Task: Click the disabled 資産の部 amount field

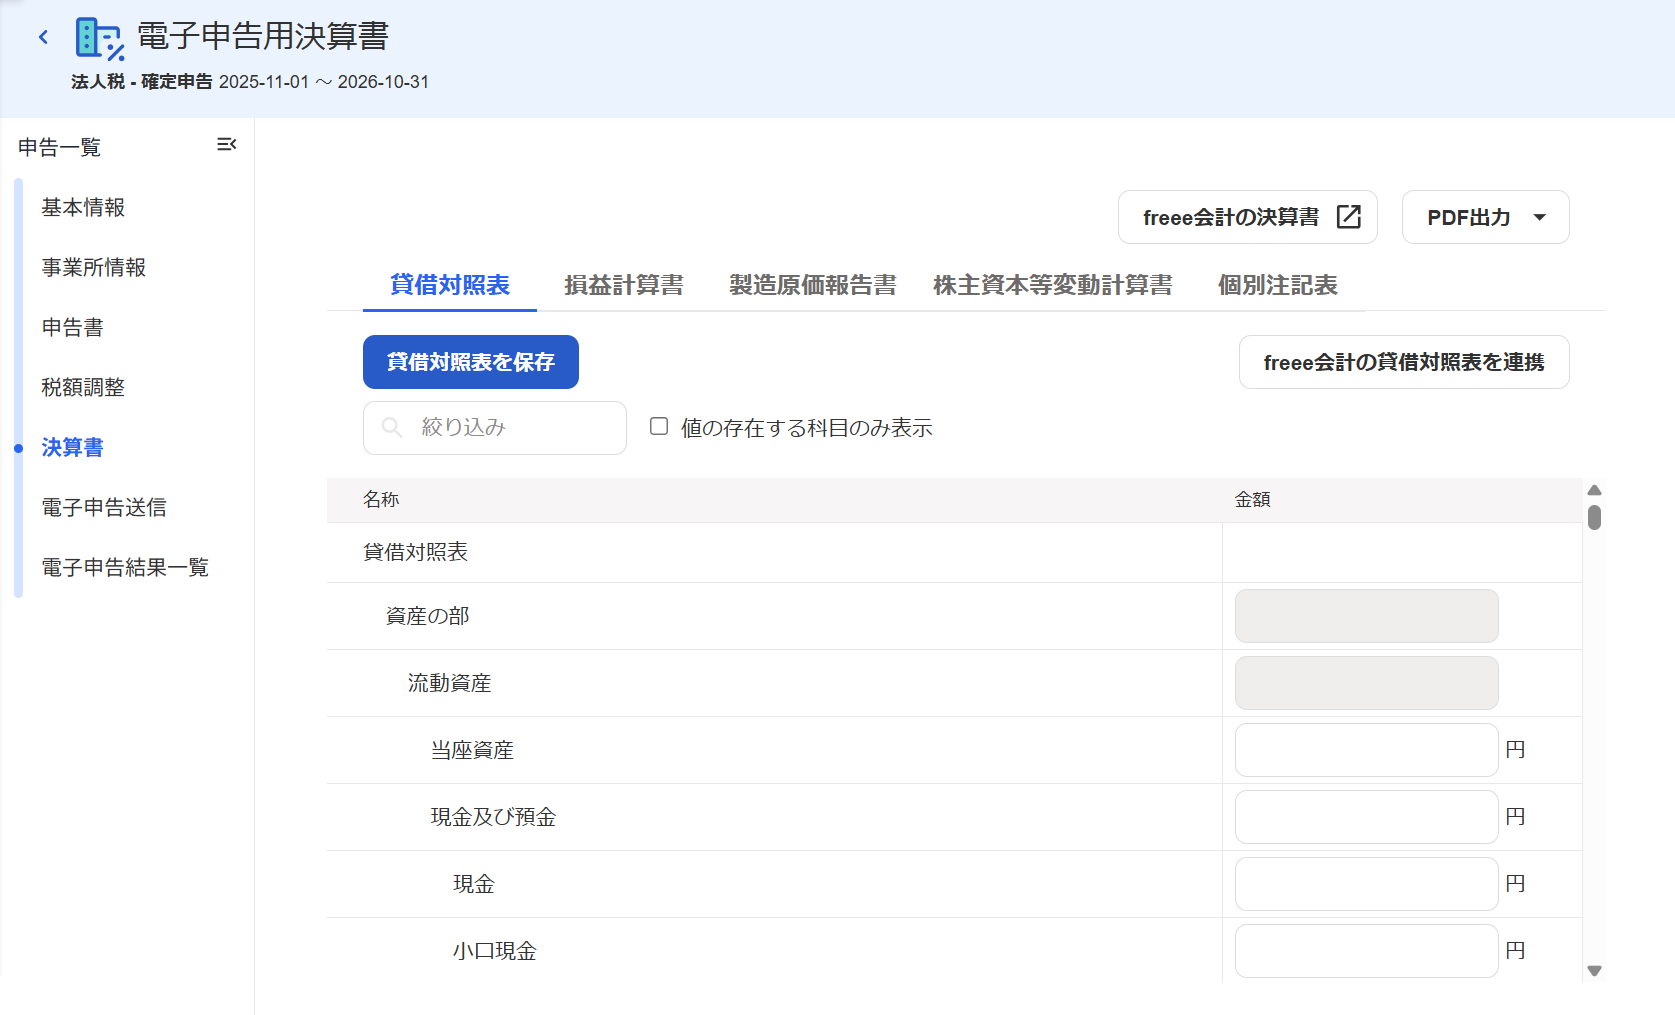Action: (x=1367, y=616)
